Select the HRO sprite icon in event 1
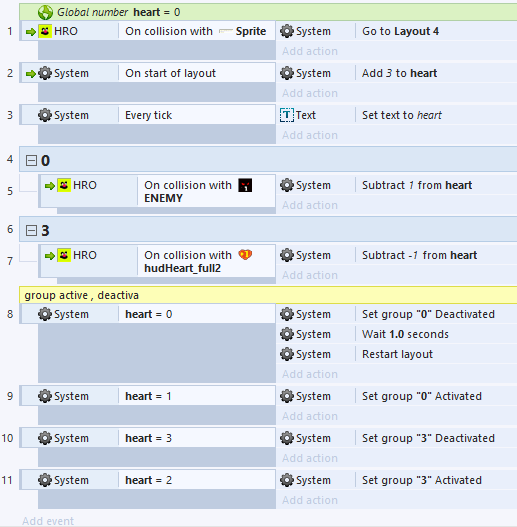The height and width of the screenshot is (527, 517). coord(45,31)
